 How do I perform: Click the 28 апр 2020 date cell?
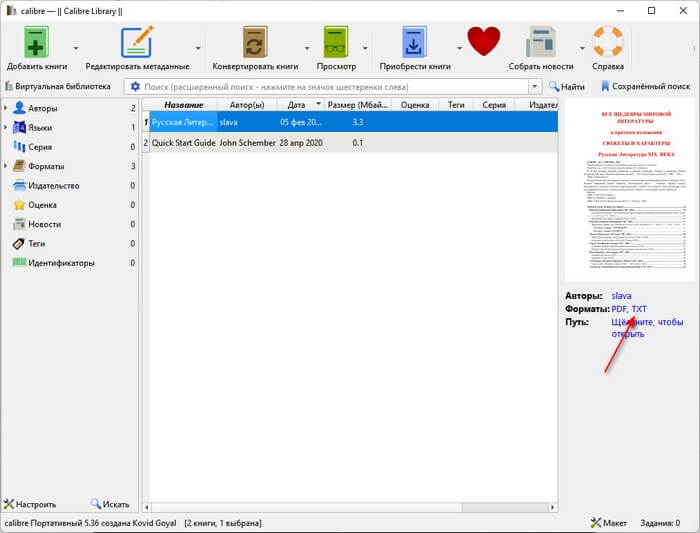[x=301, y=143]
